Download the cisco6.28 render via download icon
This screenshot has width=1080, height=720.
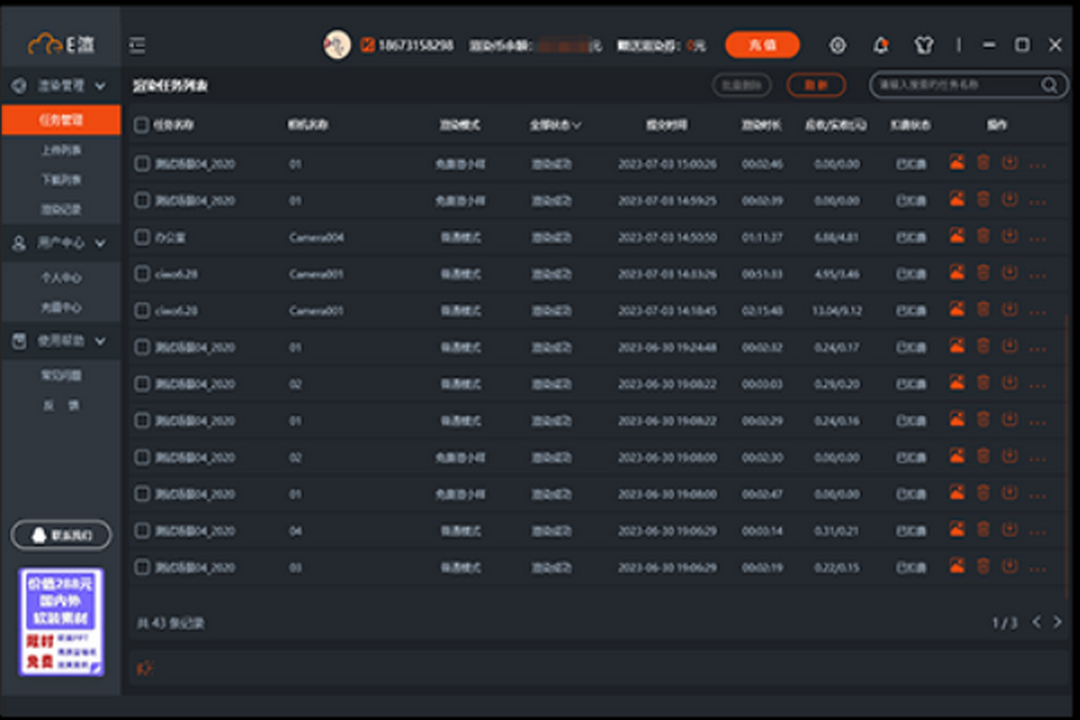point(1010,272)
